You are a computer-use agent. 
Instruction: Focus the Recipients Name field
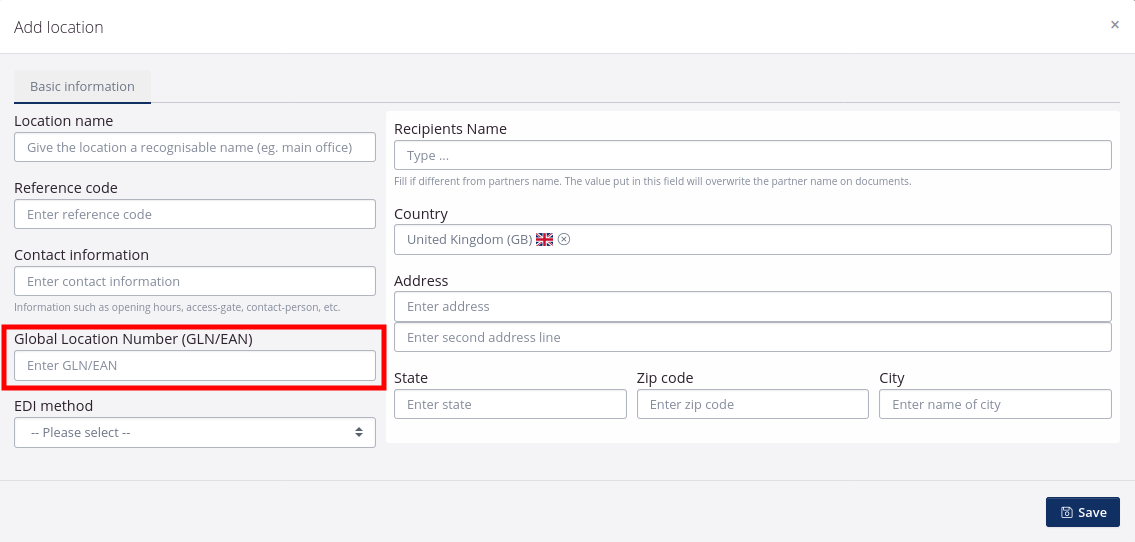[x=752, y=156]
